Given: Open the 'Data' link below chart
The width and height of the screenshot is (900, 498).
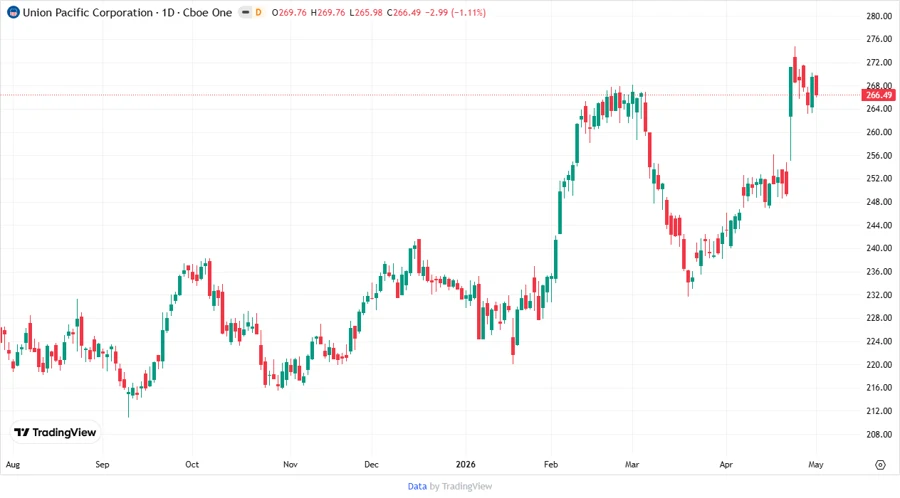Looking at the screenshot, I should [x=417, y=487].
